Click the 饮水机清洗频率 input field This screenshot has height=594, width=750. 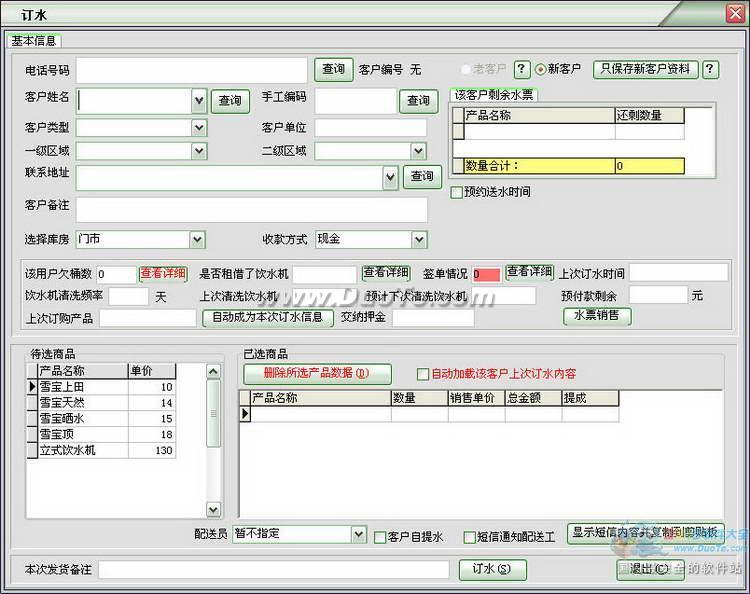click(128, 297)
